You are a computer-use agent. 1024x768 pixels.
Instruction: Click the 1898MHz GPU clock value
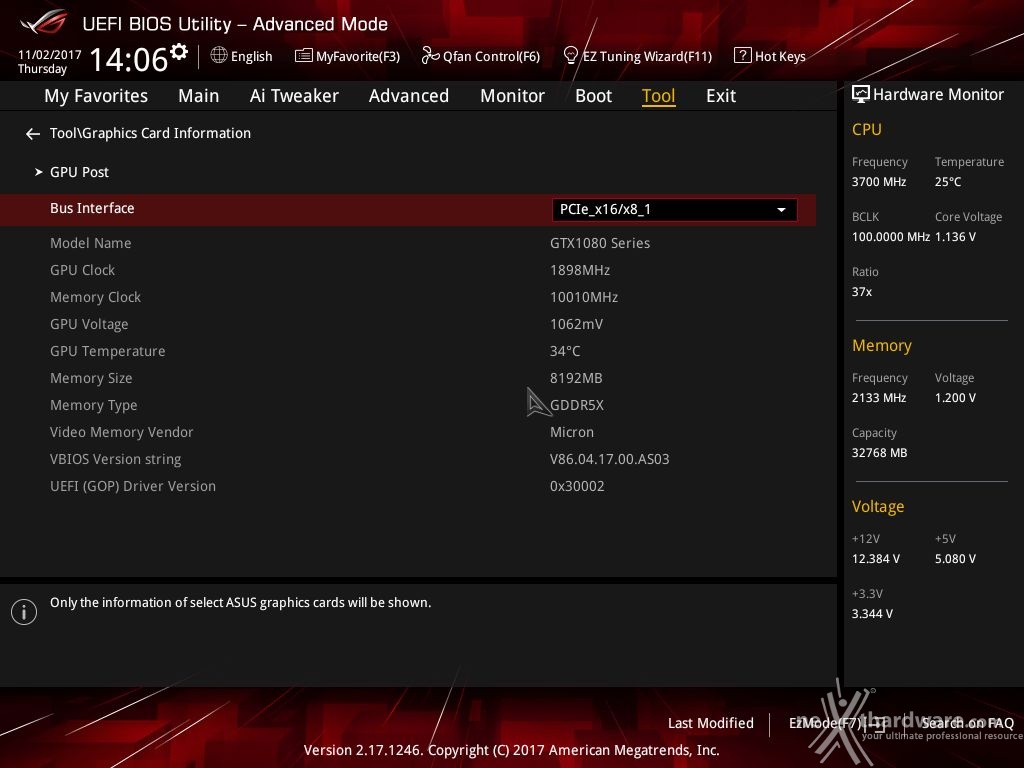(x=580, y=270)
